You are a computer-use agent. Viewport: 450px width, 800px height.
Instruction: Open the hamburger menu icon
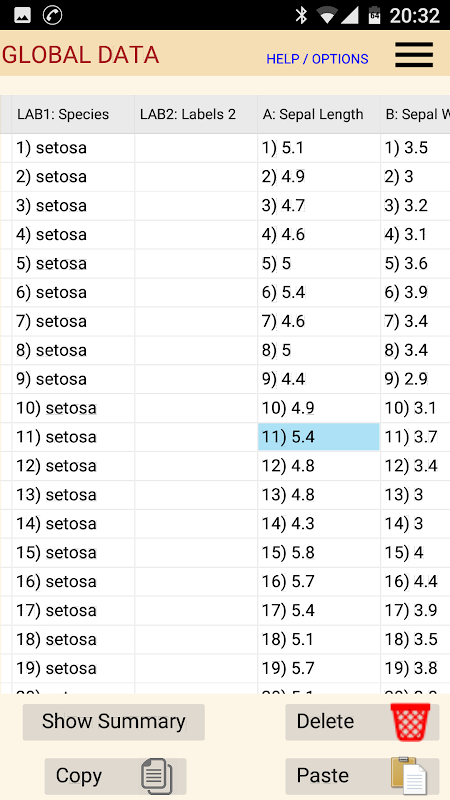[414, 55]
